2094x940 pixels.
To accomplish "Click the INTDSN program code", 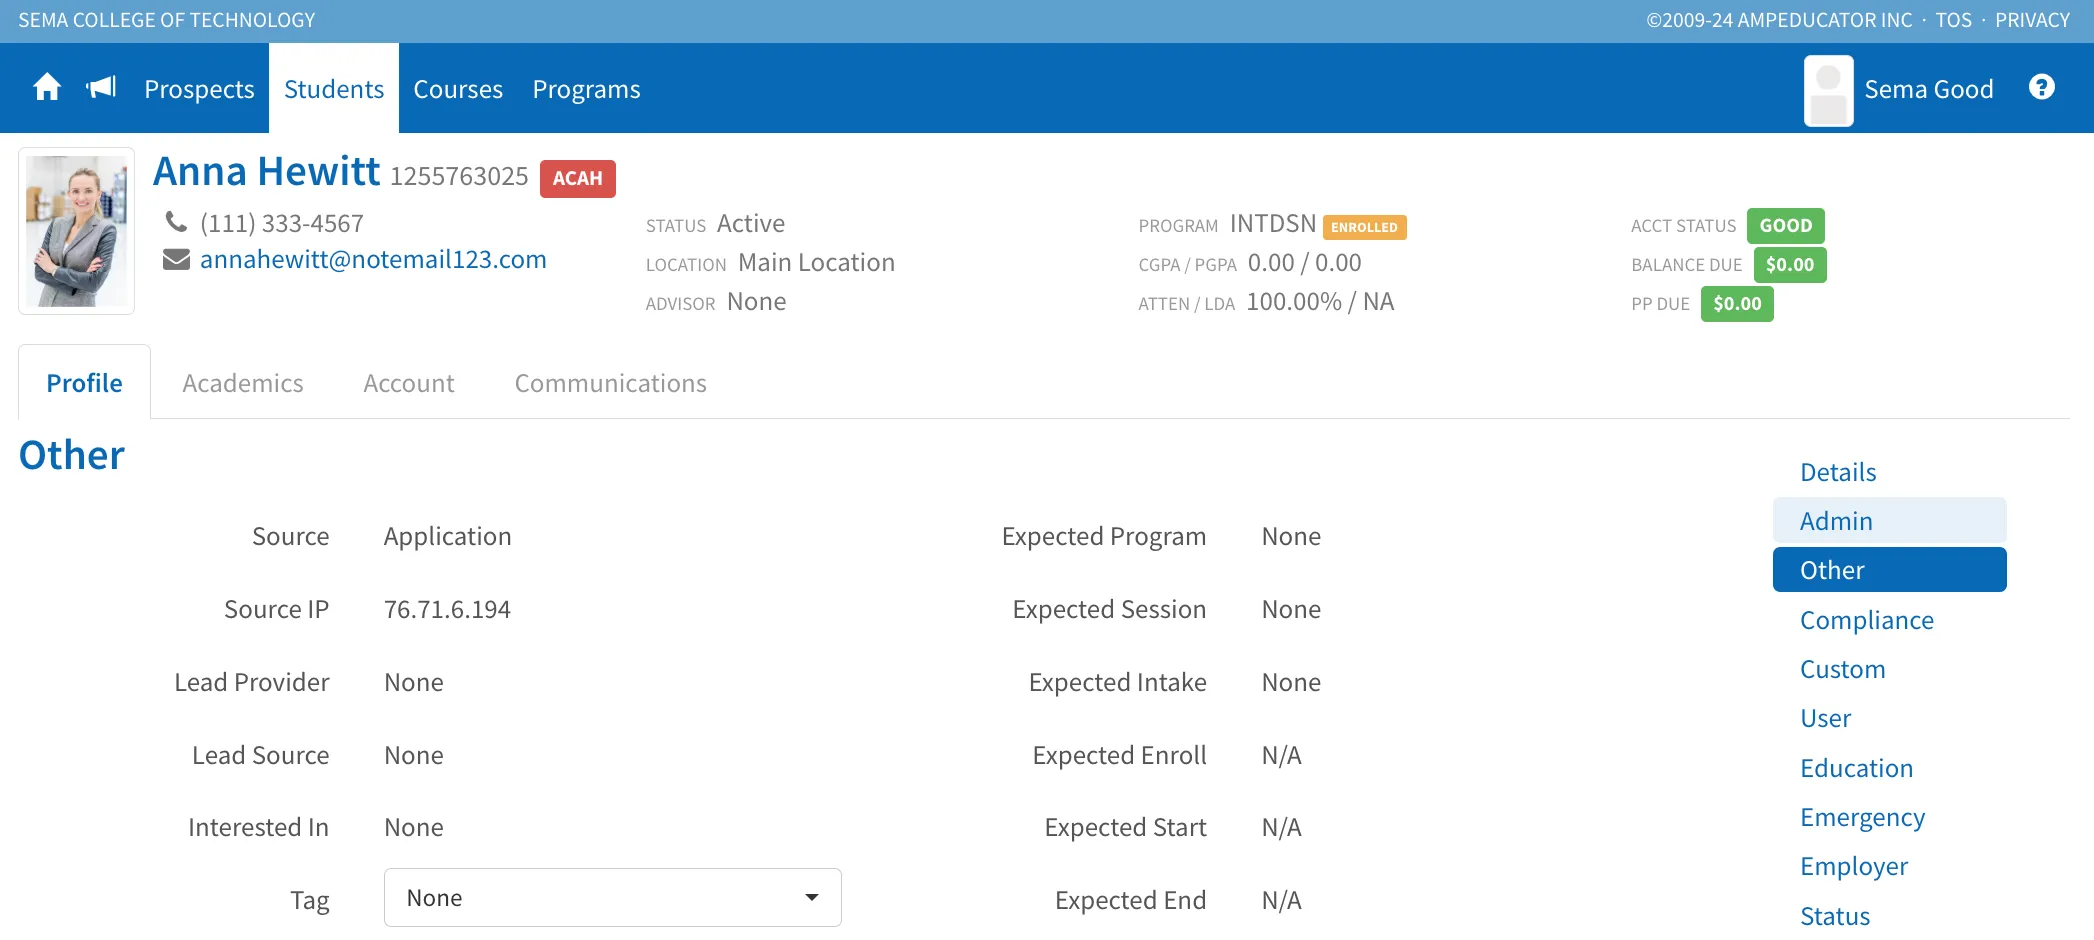I will point(1273,224).
